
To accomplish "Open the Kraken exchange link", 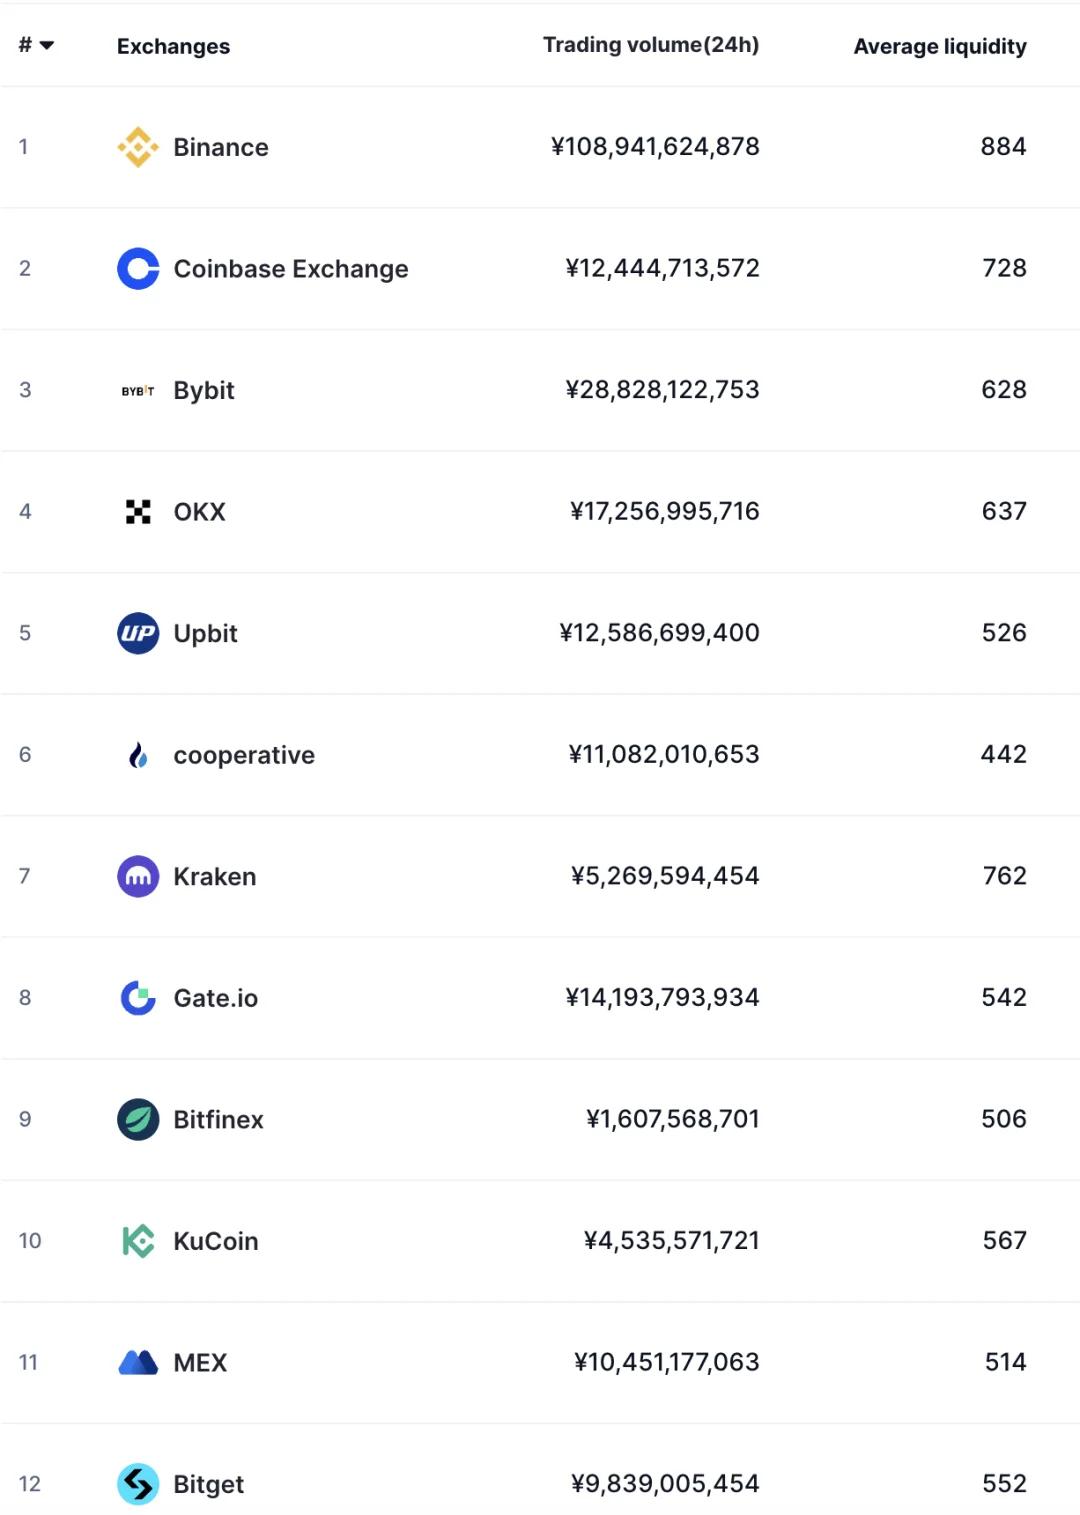I will pos(215,876).
